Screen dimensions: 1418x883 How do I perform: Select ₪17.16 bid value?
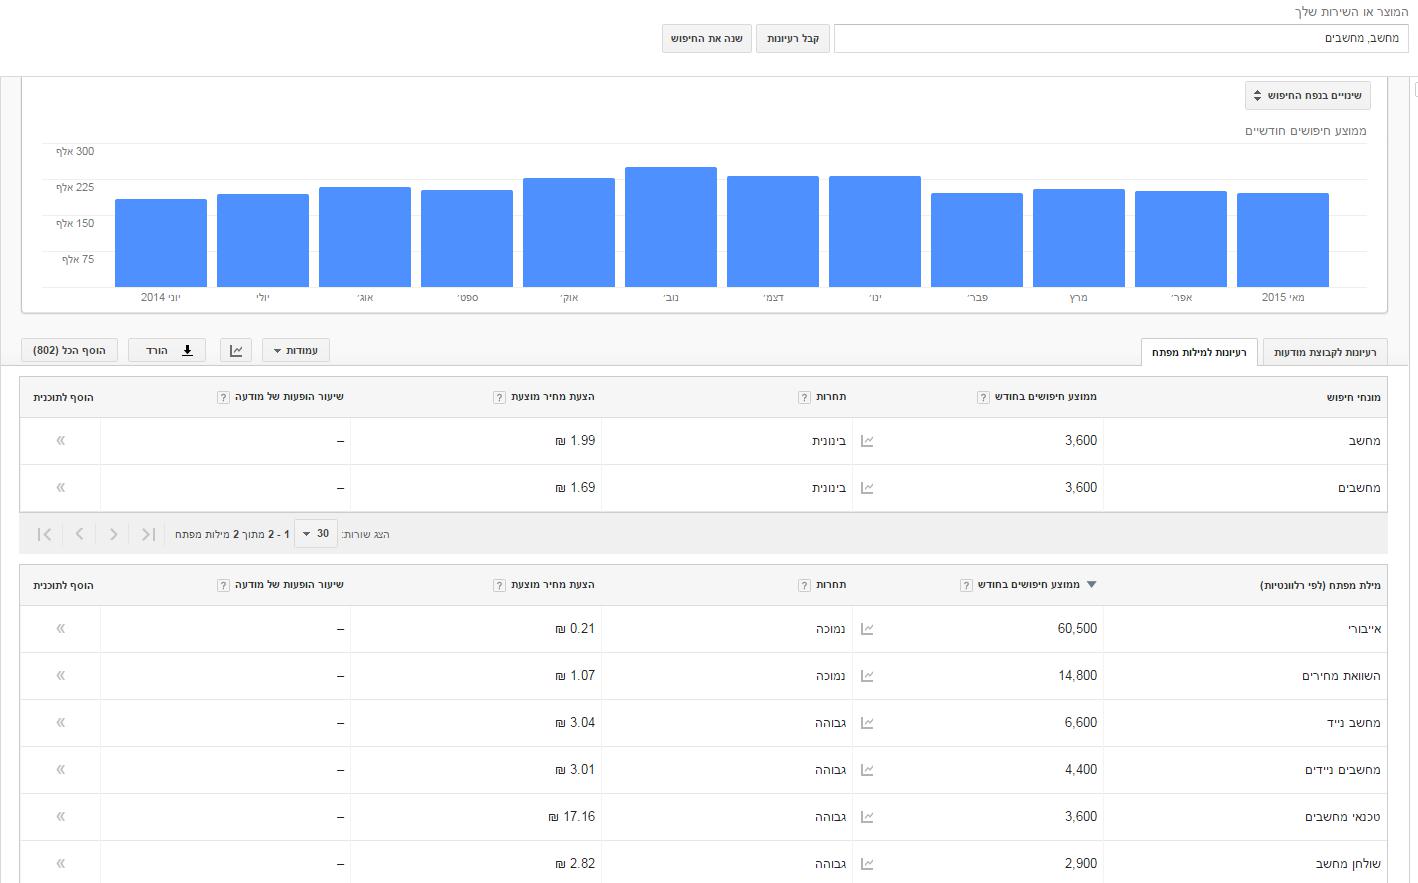[x=572, y=816]
